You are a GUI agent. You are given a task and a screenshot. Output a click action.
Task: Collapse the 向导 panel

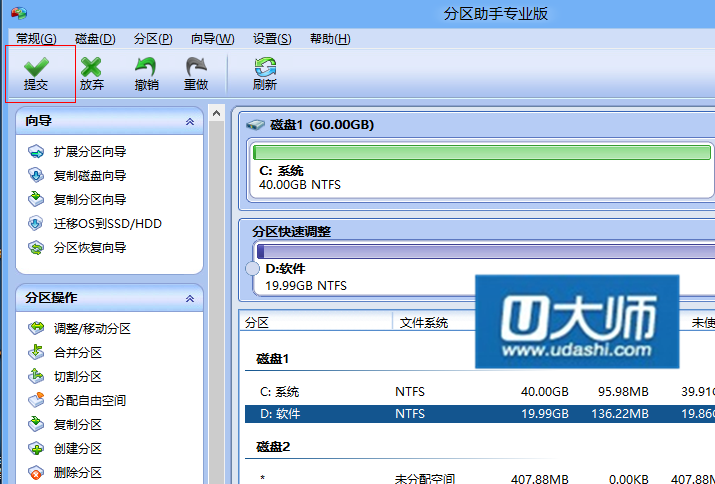(x=190, y=122)
